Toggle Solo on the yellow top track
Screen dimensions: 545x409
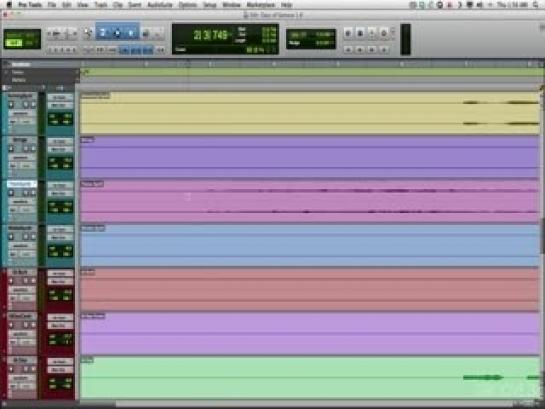(x=25, y=105)
